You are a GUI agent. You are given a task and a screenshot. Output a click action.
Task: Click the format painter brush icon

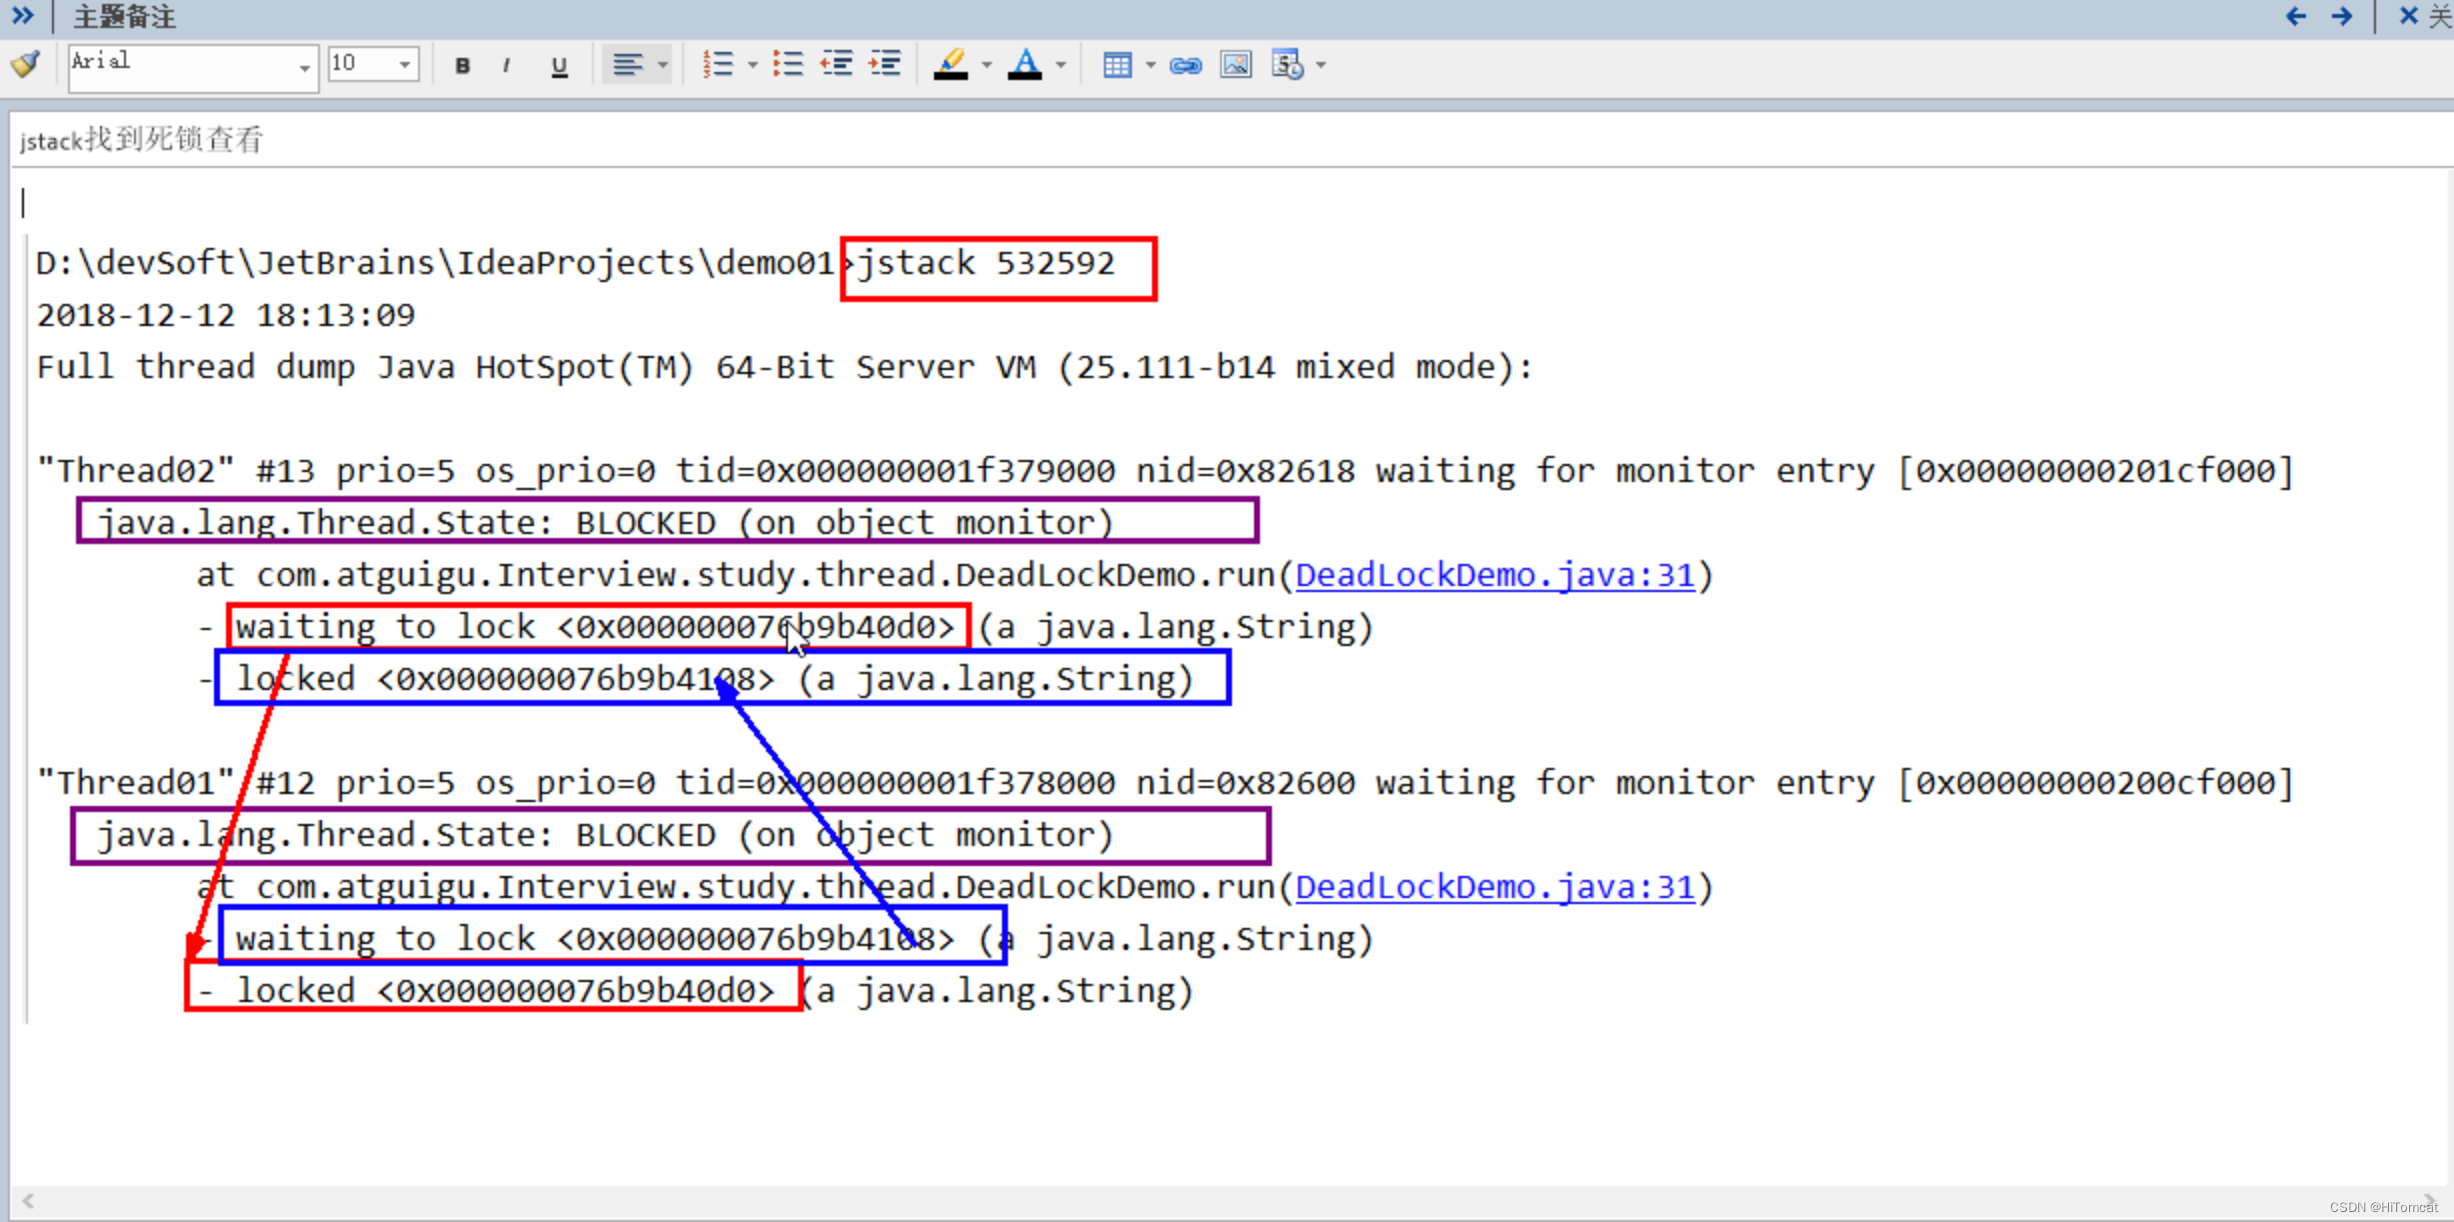[26, 64]
